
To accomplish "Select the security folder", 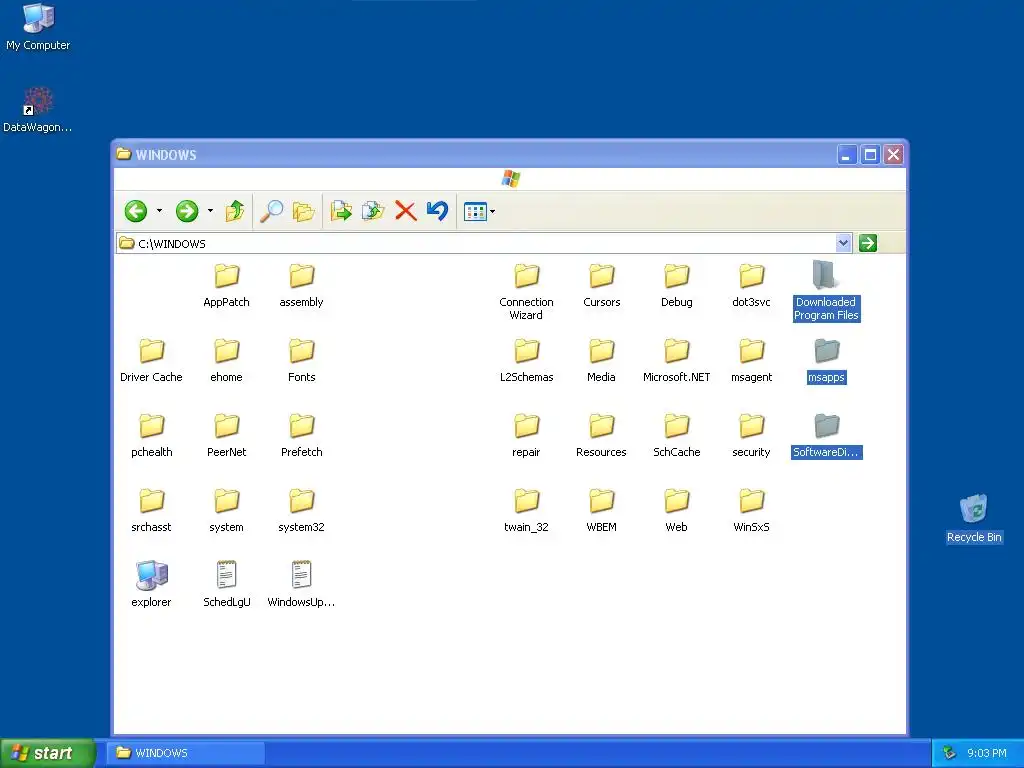I will (x=752, y=436).
